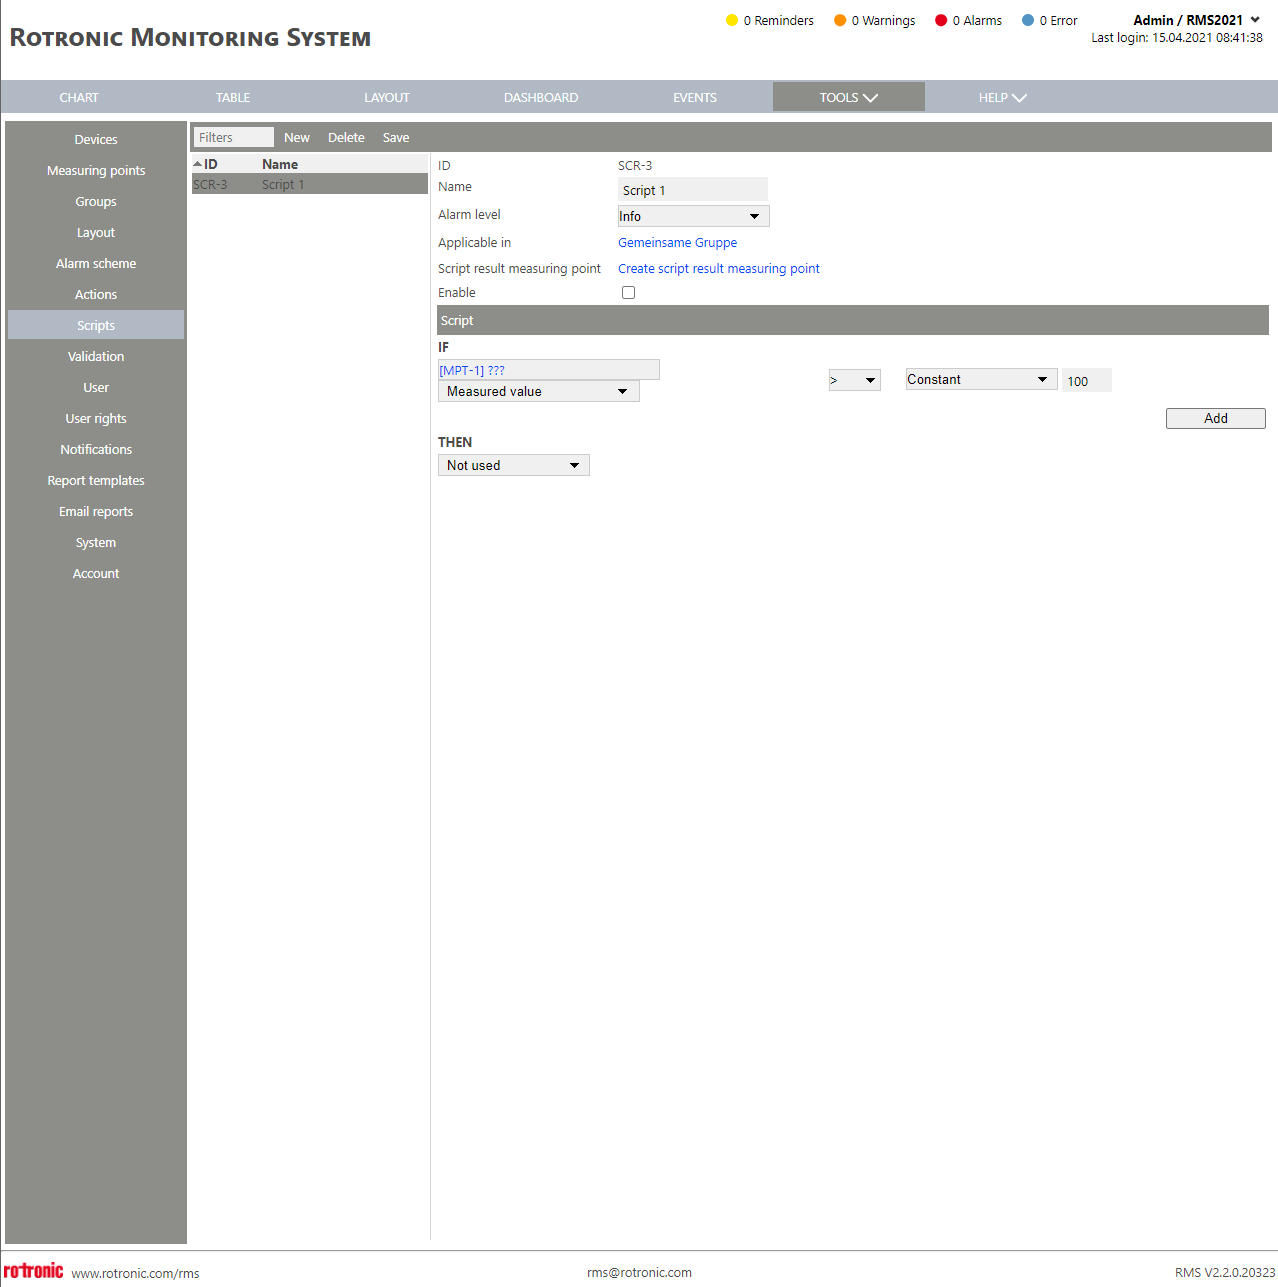Viewport: 1278px width, 1287px height.
Task: Open the Measured value dropdown
Action: [x=538, y=391]
